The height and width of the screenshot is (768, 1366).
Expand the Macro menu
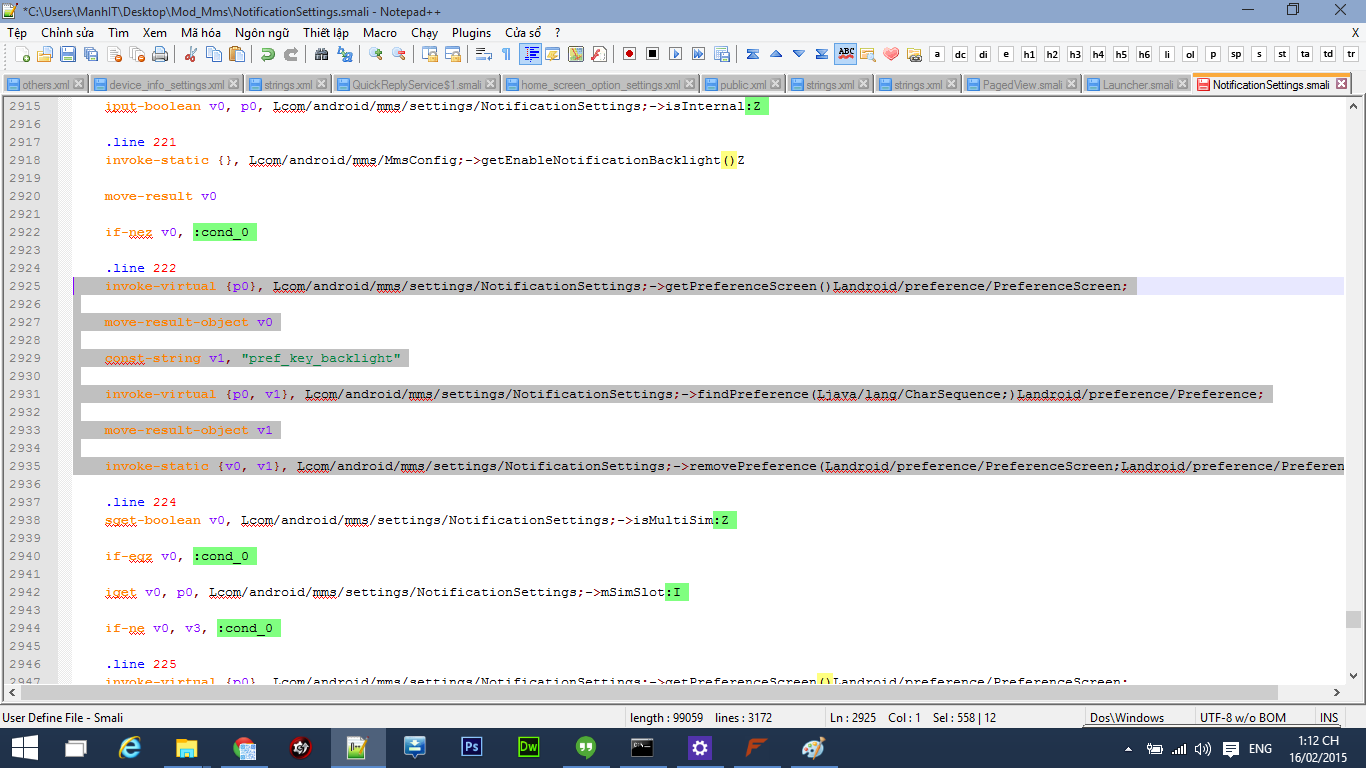coord(380,33)
